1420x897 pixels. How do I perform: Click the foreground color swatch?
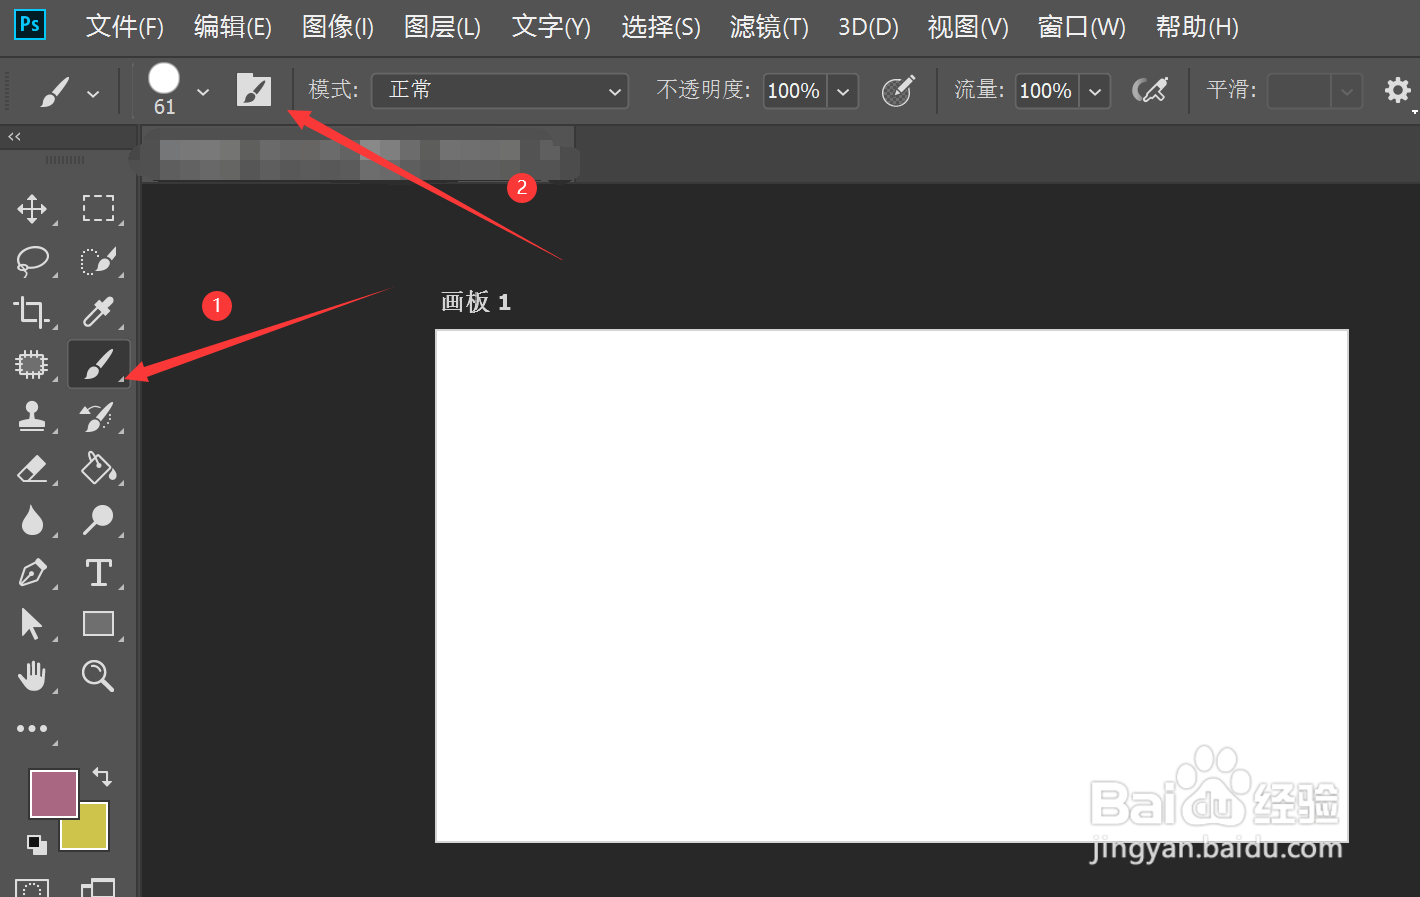[52, 793]
